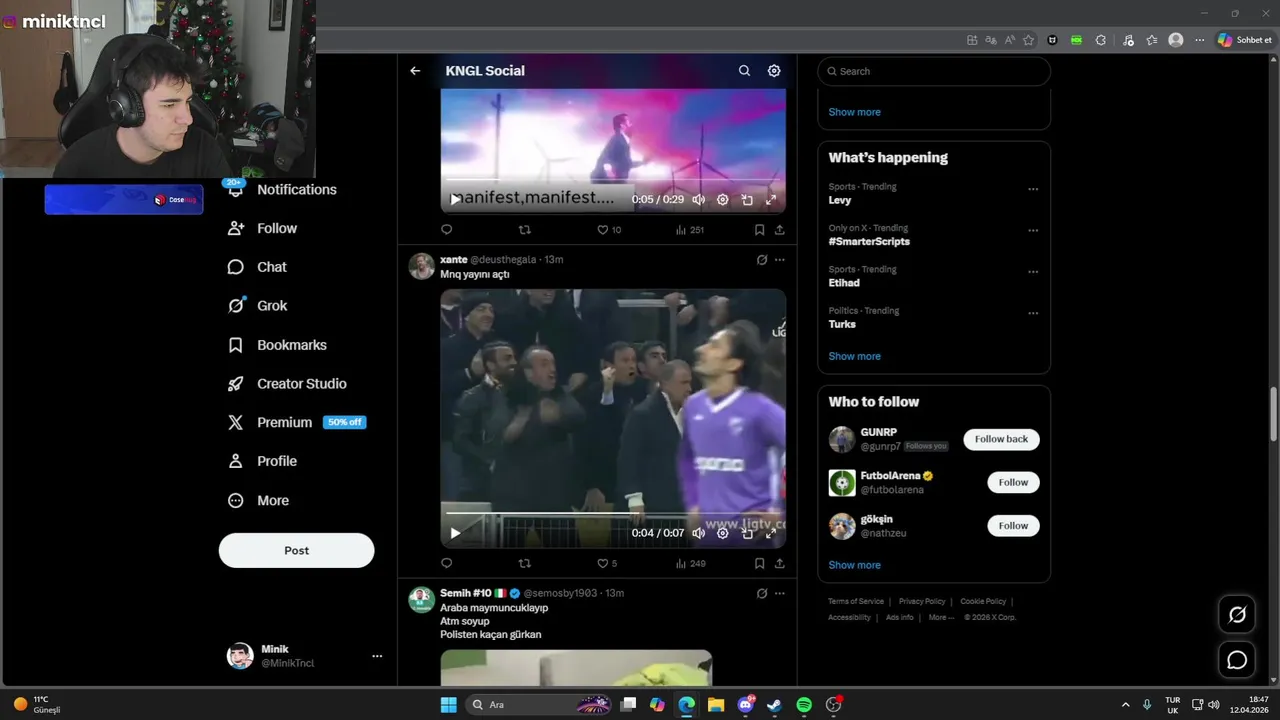Seek xante's video progress bar
1280x720 pixels.
613,515
